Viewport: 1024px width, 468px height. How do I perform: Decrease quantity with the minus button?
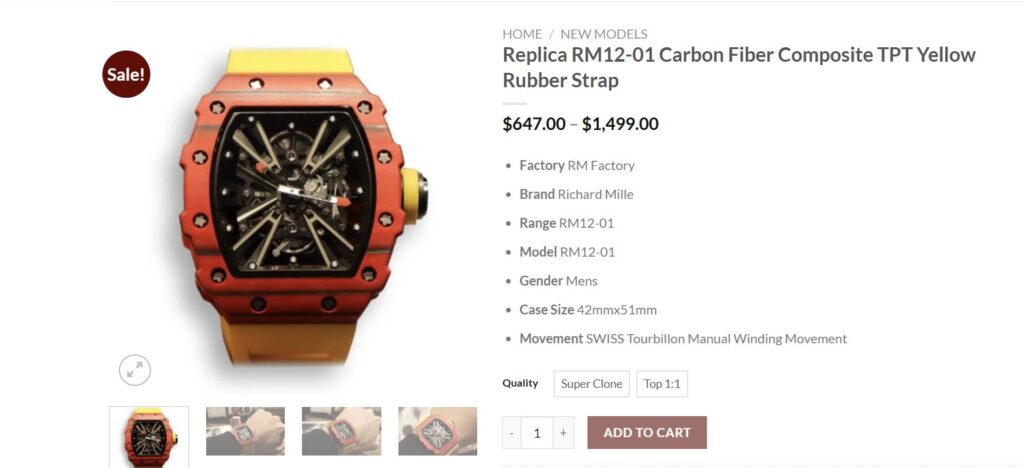pyautogui.click(x=512, y=433)
